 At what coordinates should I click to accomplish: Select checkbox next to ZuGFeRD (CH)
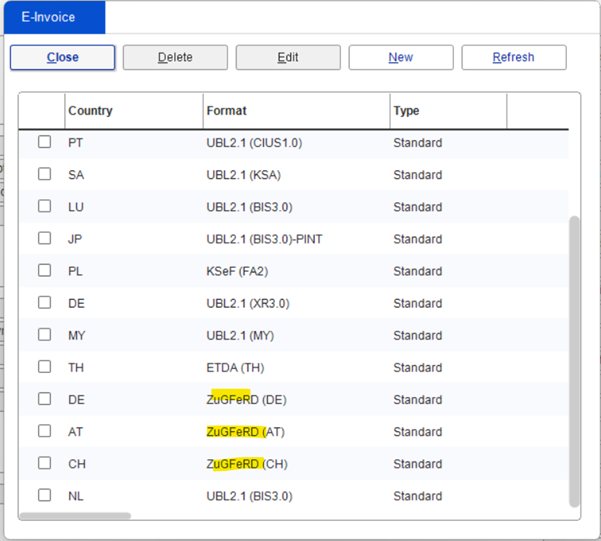coord(44,463)
